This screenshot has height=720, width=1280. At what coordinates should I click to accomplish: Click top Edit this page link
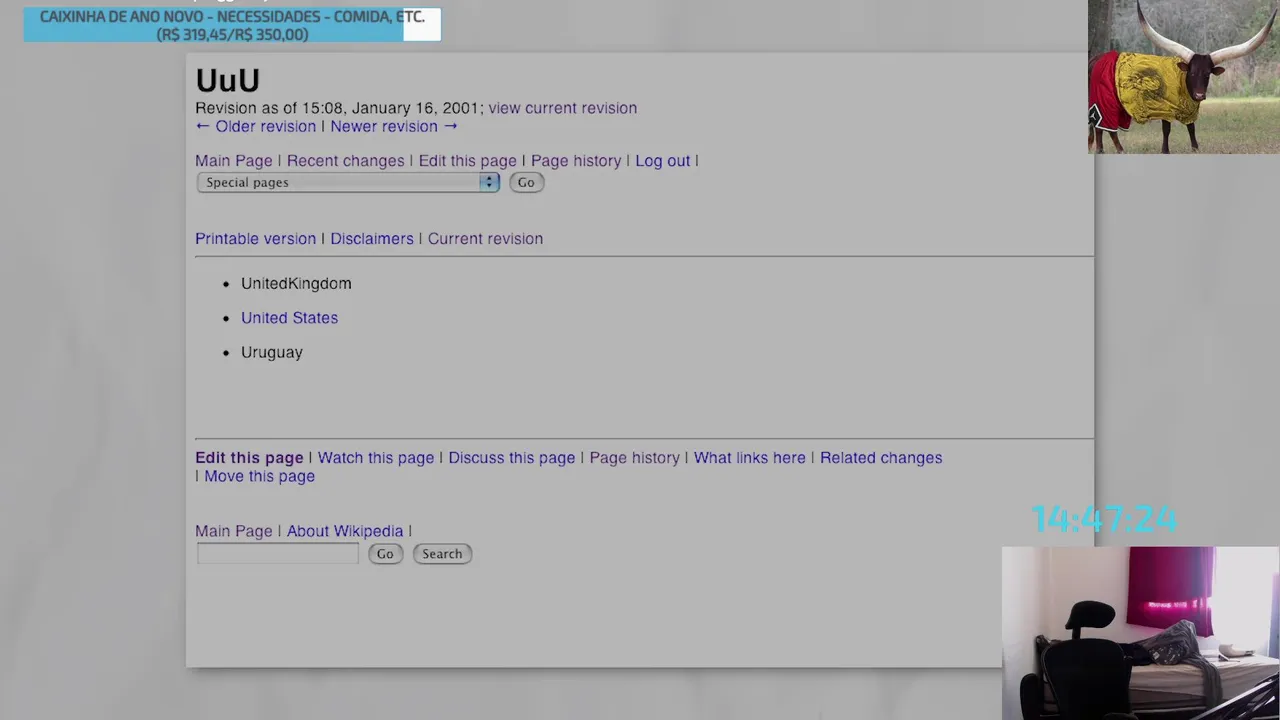pyautogui.click(x=467, y=160)
